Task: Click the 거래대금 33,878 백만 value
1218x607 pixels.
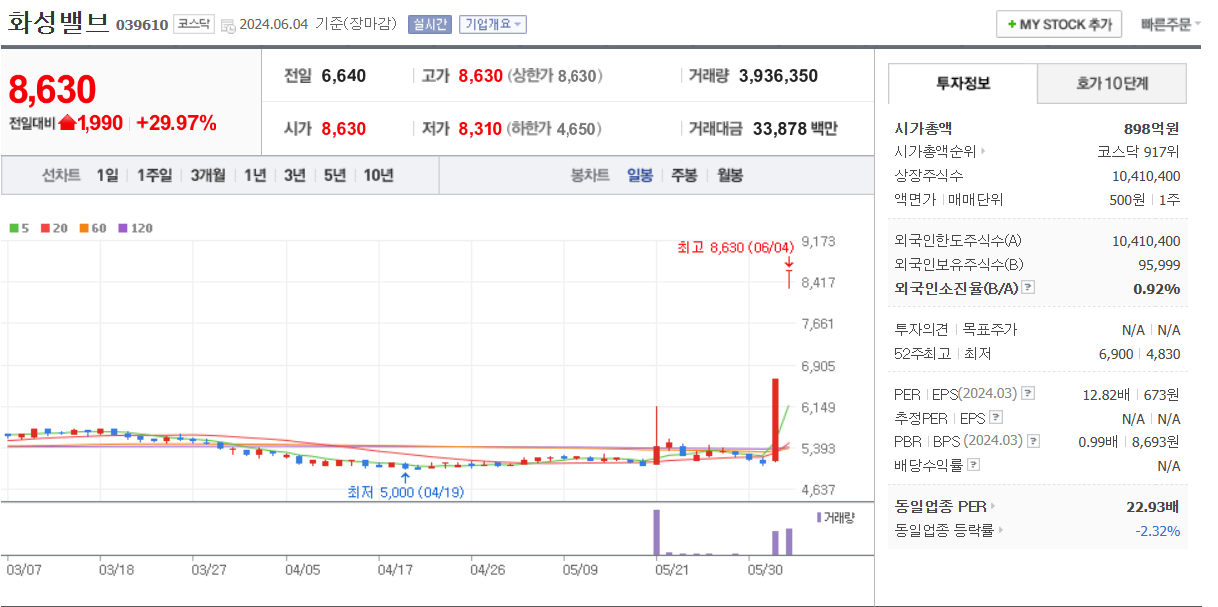Action: (795, 129)
